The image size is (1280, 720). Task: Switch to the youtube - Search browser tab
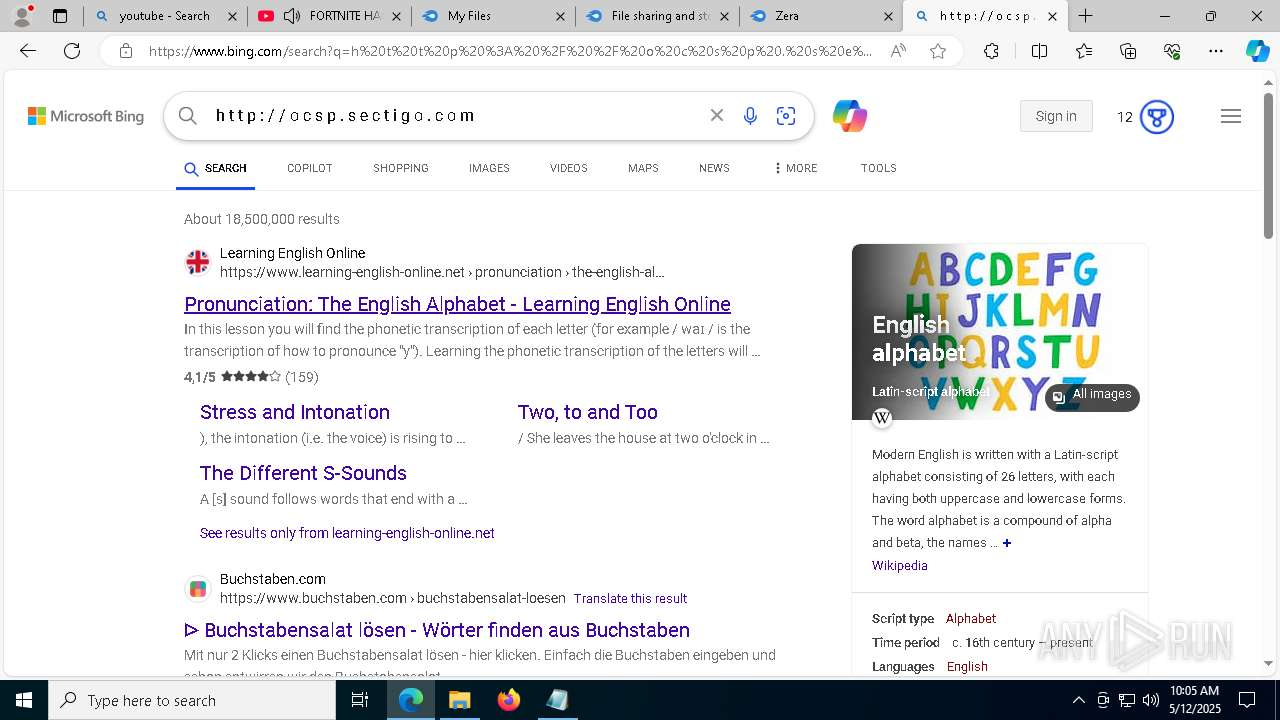165,16
